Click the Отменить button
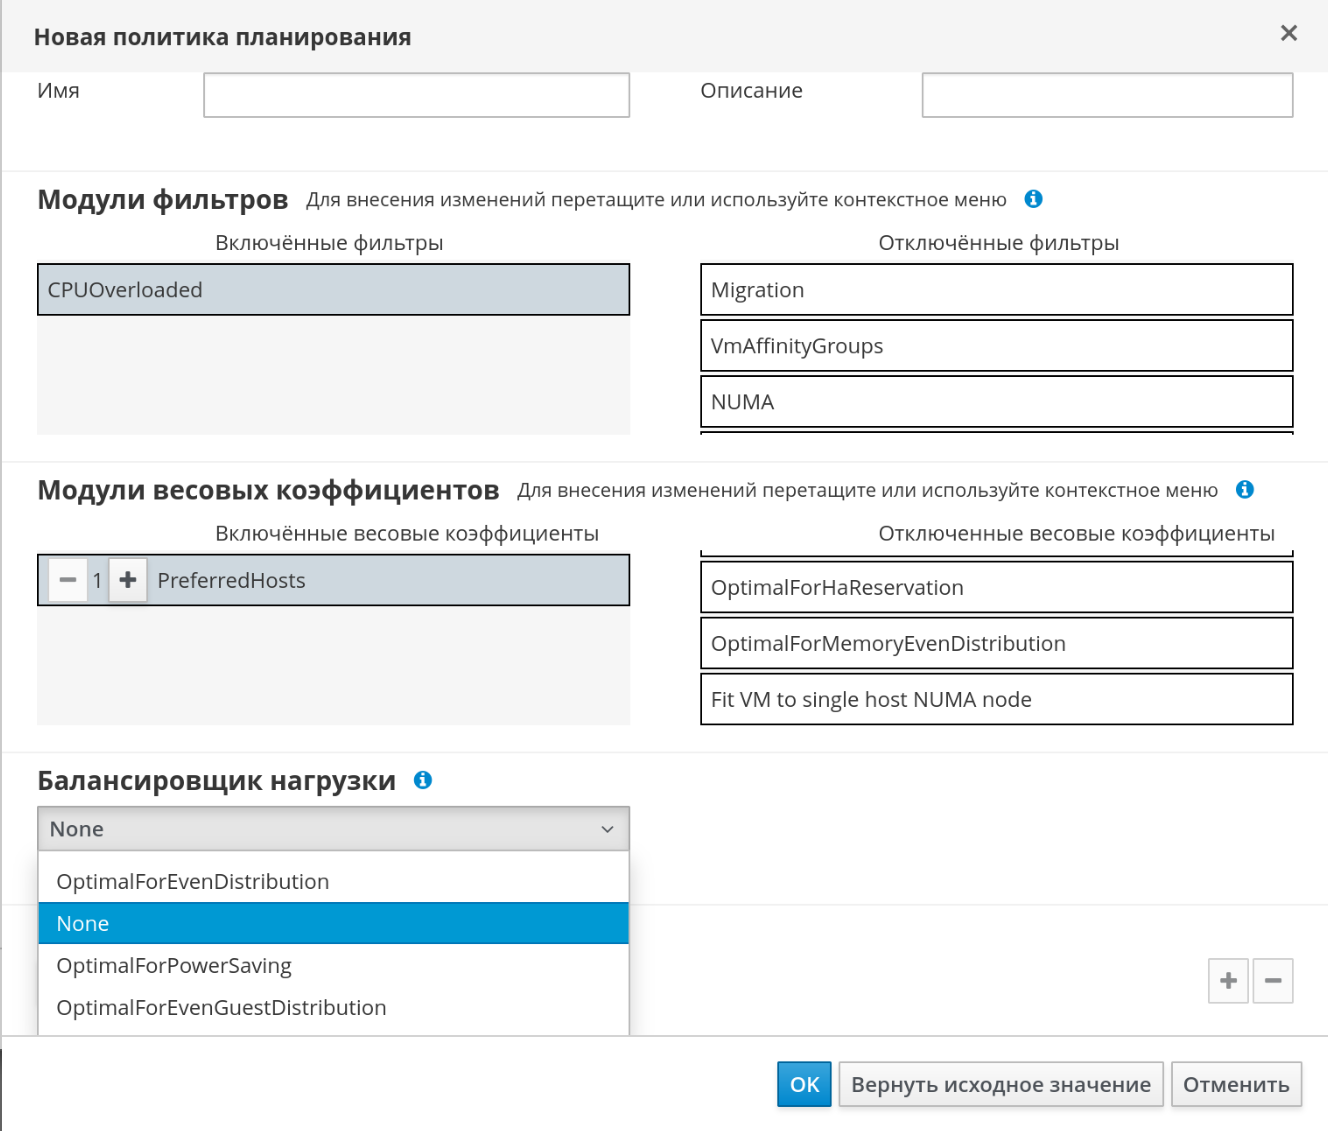Viewport: 1329px width, 1131px height. click(1235, 1084)
